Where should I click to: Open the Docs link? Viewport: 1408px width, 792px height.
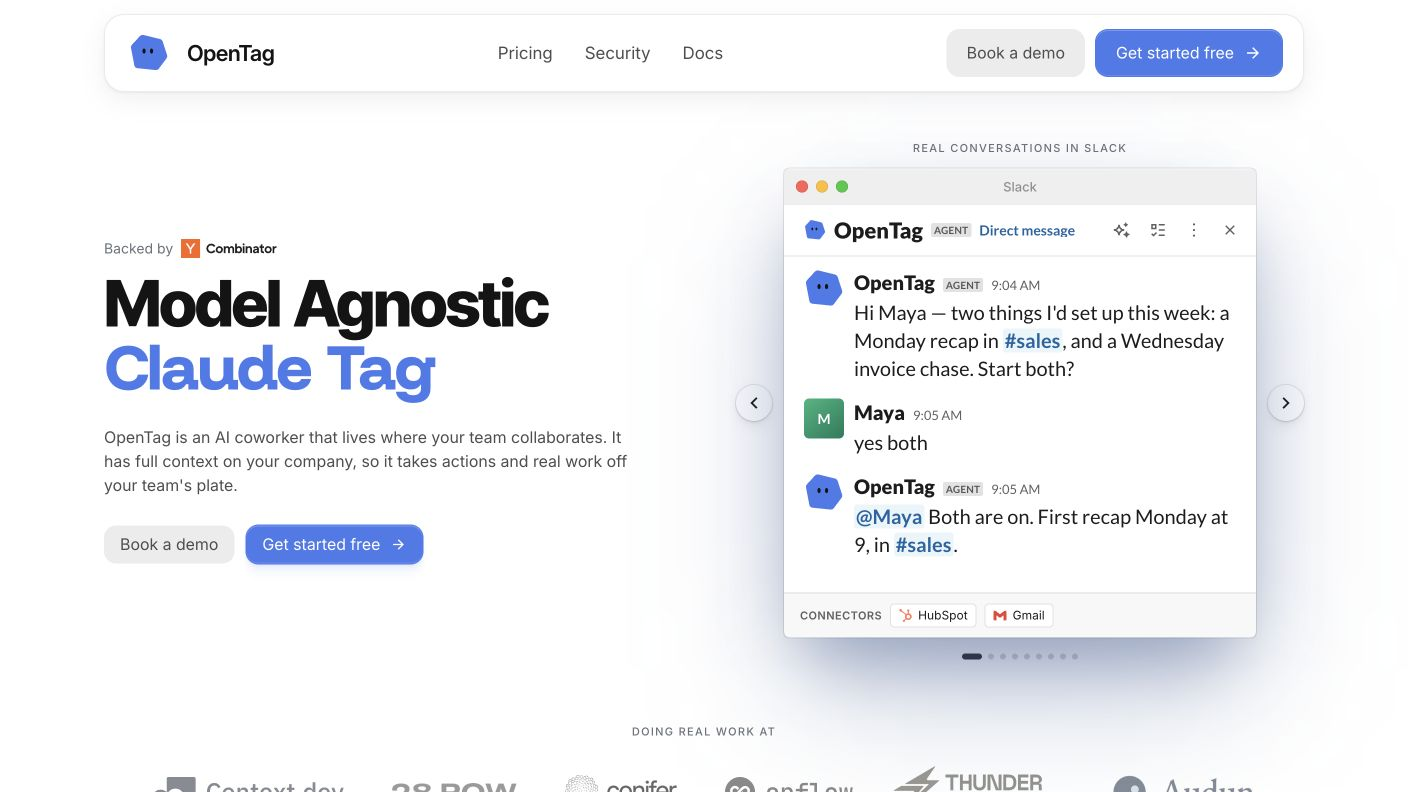(x=702, y=53)
